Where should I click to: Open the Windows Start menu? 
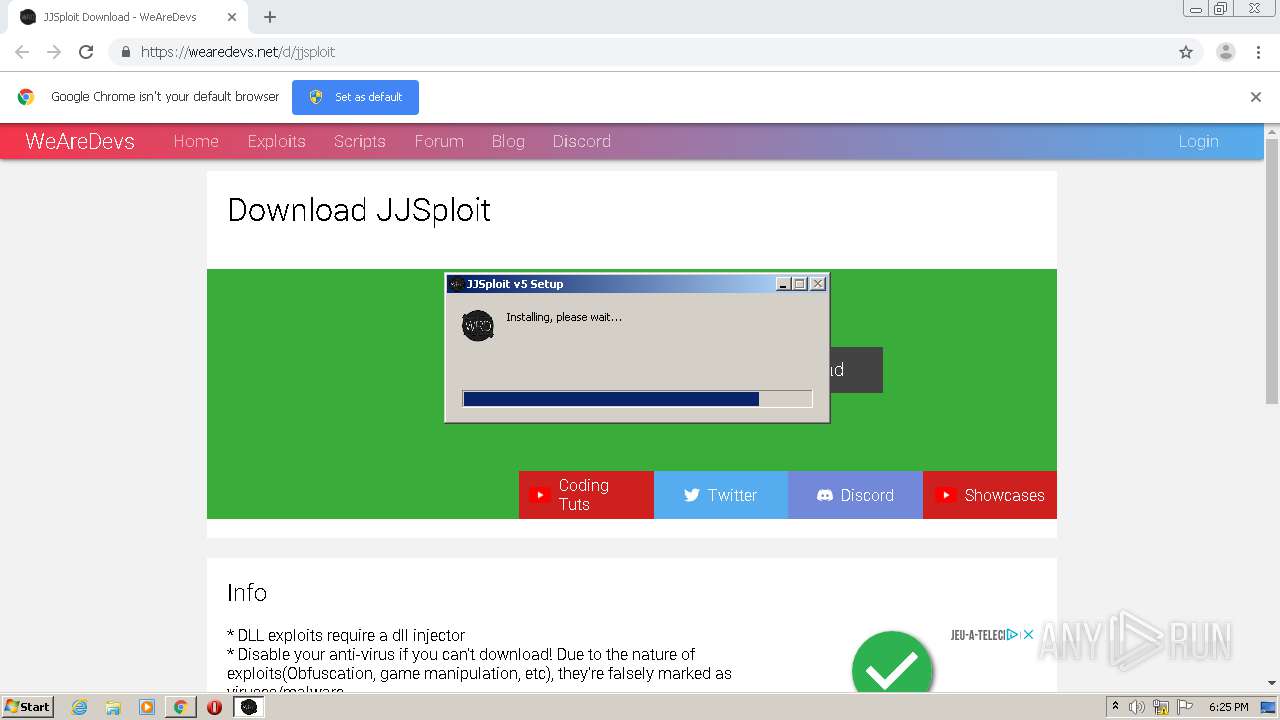click(27, 706)
